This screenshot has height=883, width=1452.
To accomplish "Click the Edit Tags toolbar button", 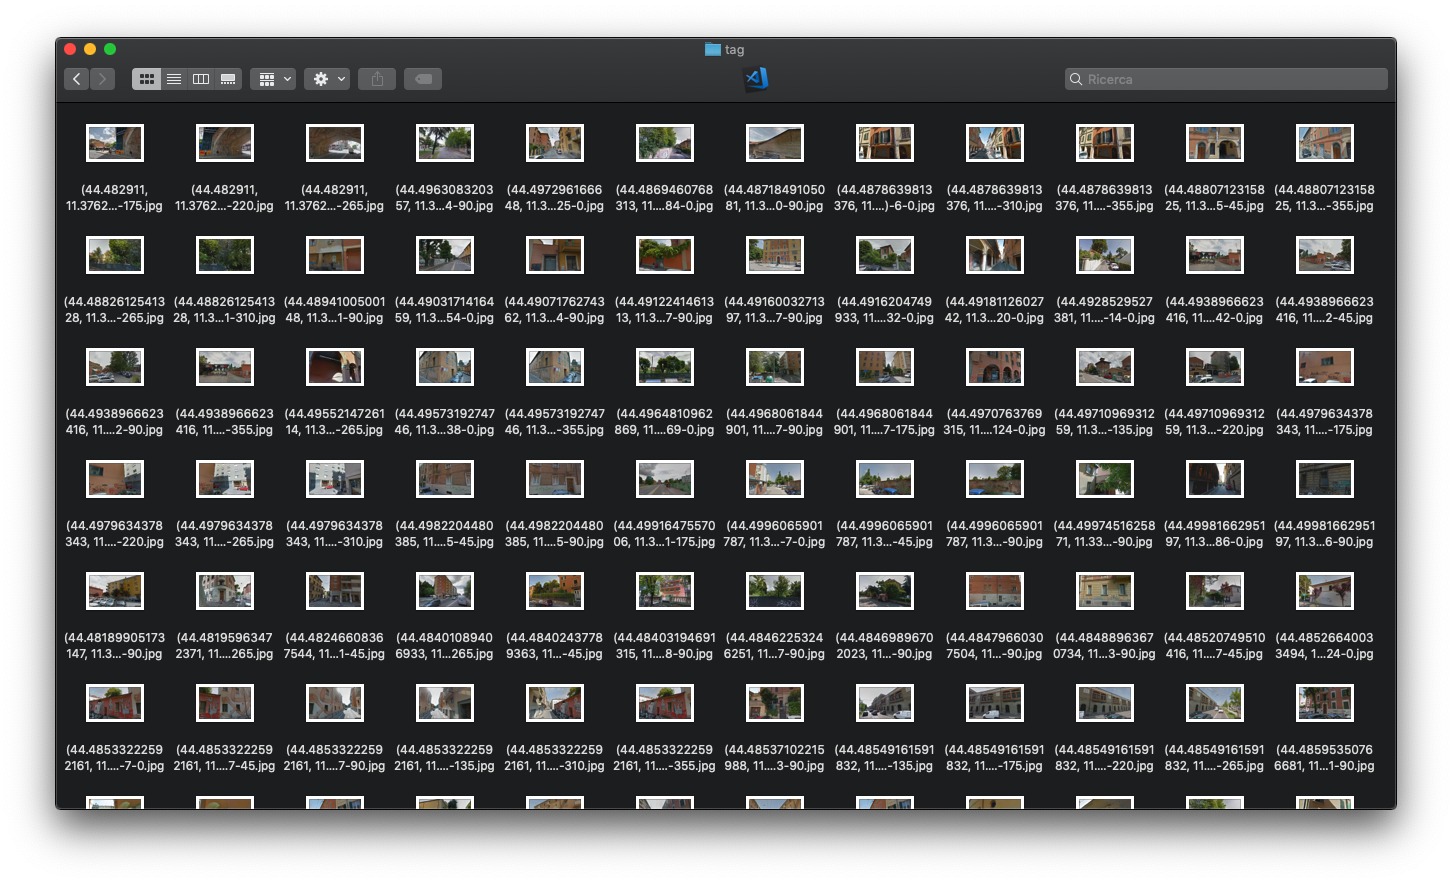I will (423, 79).
